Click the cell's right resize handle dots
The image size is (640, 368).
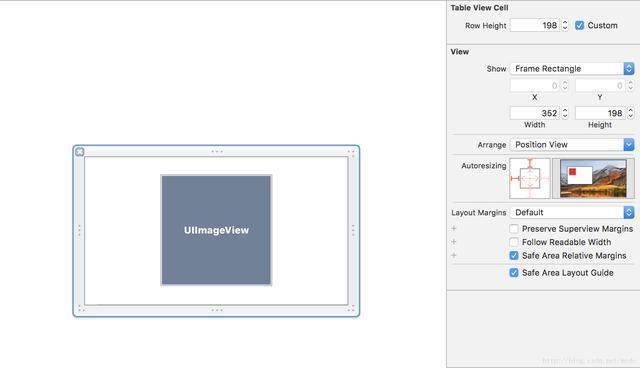pos(353,230)
